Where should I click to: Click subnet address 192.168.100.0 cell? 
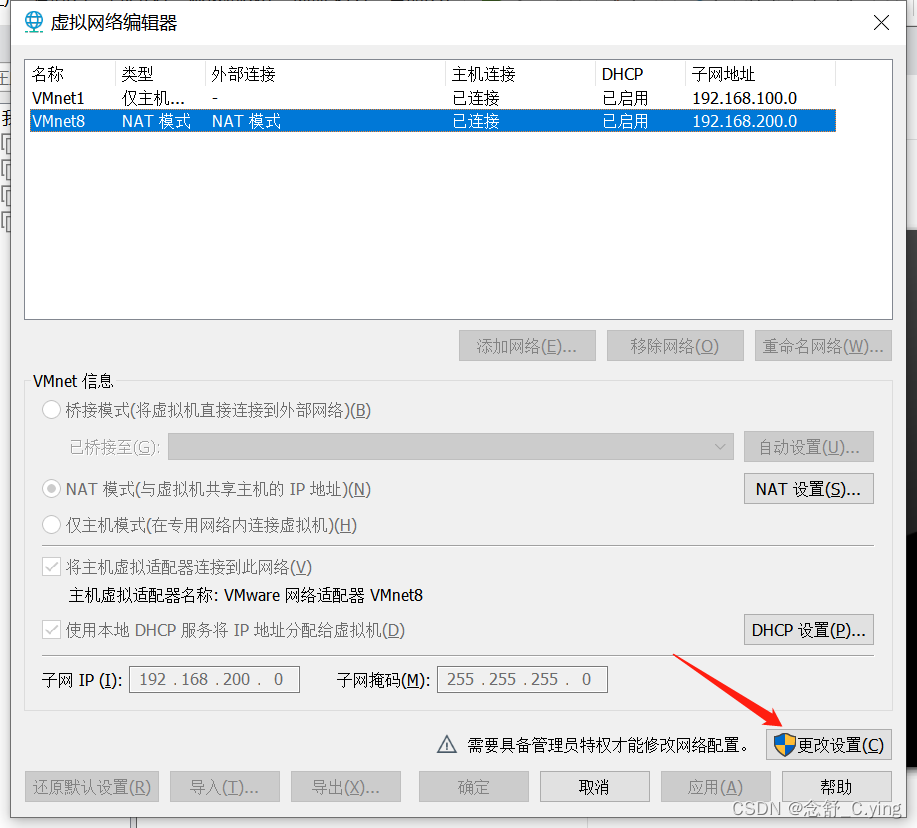click(x=744, y=98)
